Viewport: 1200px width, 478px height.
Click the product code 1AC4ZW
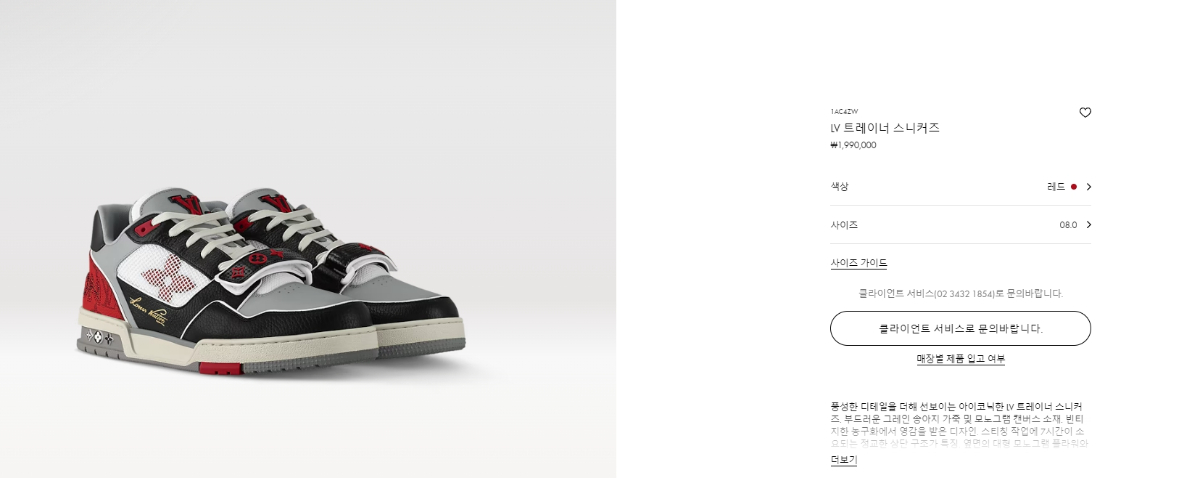(844, 111)
